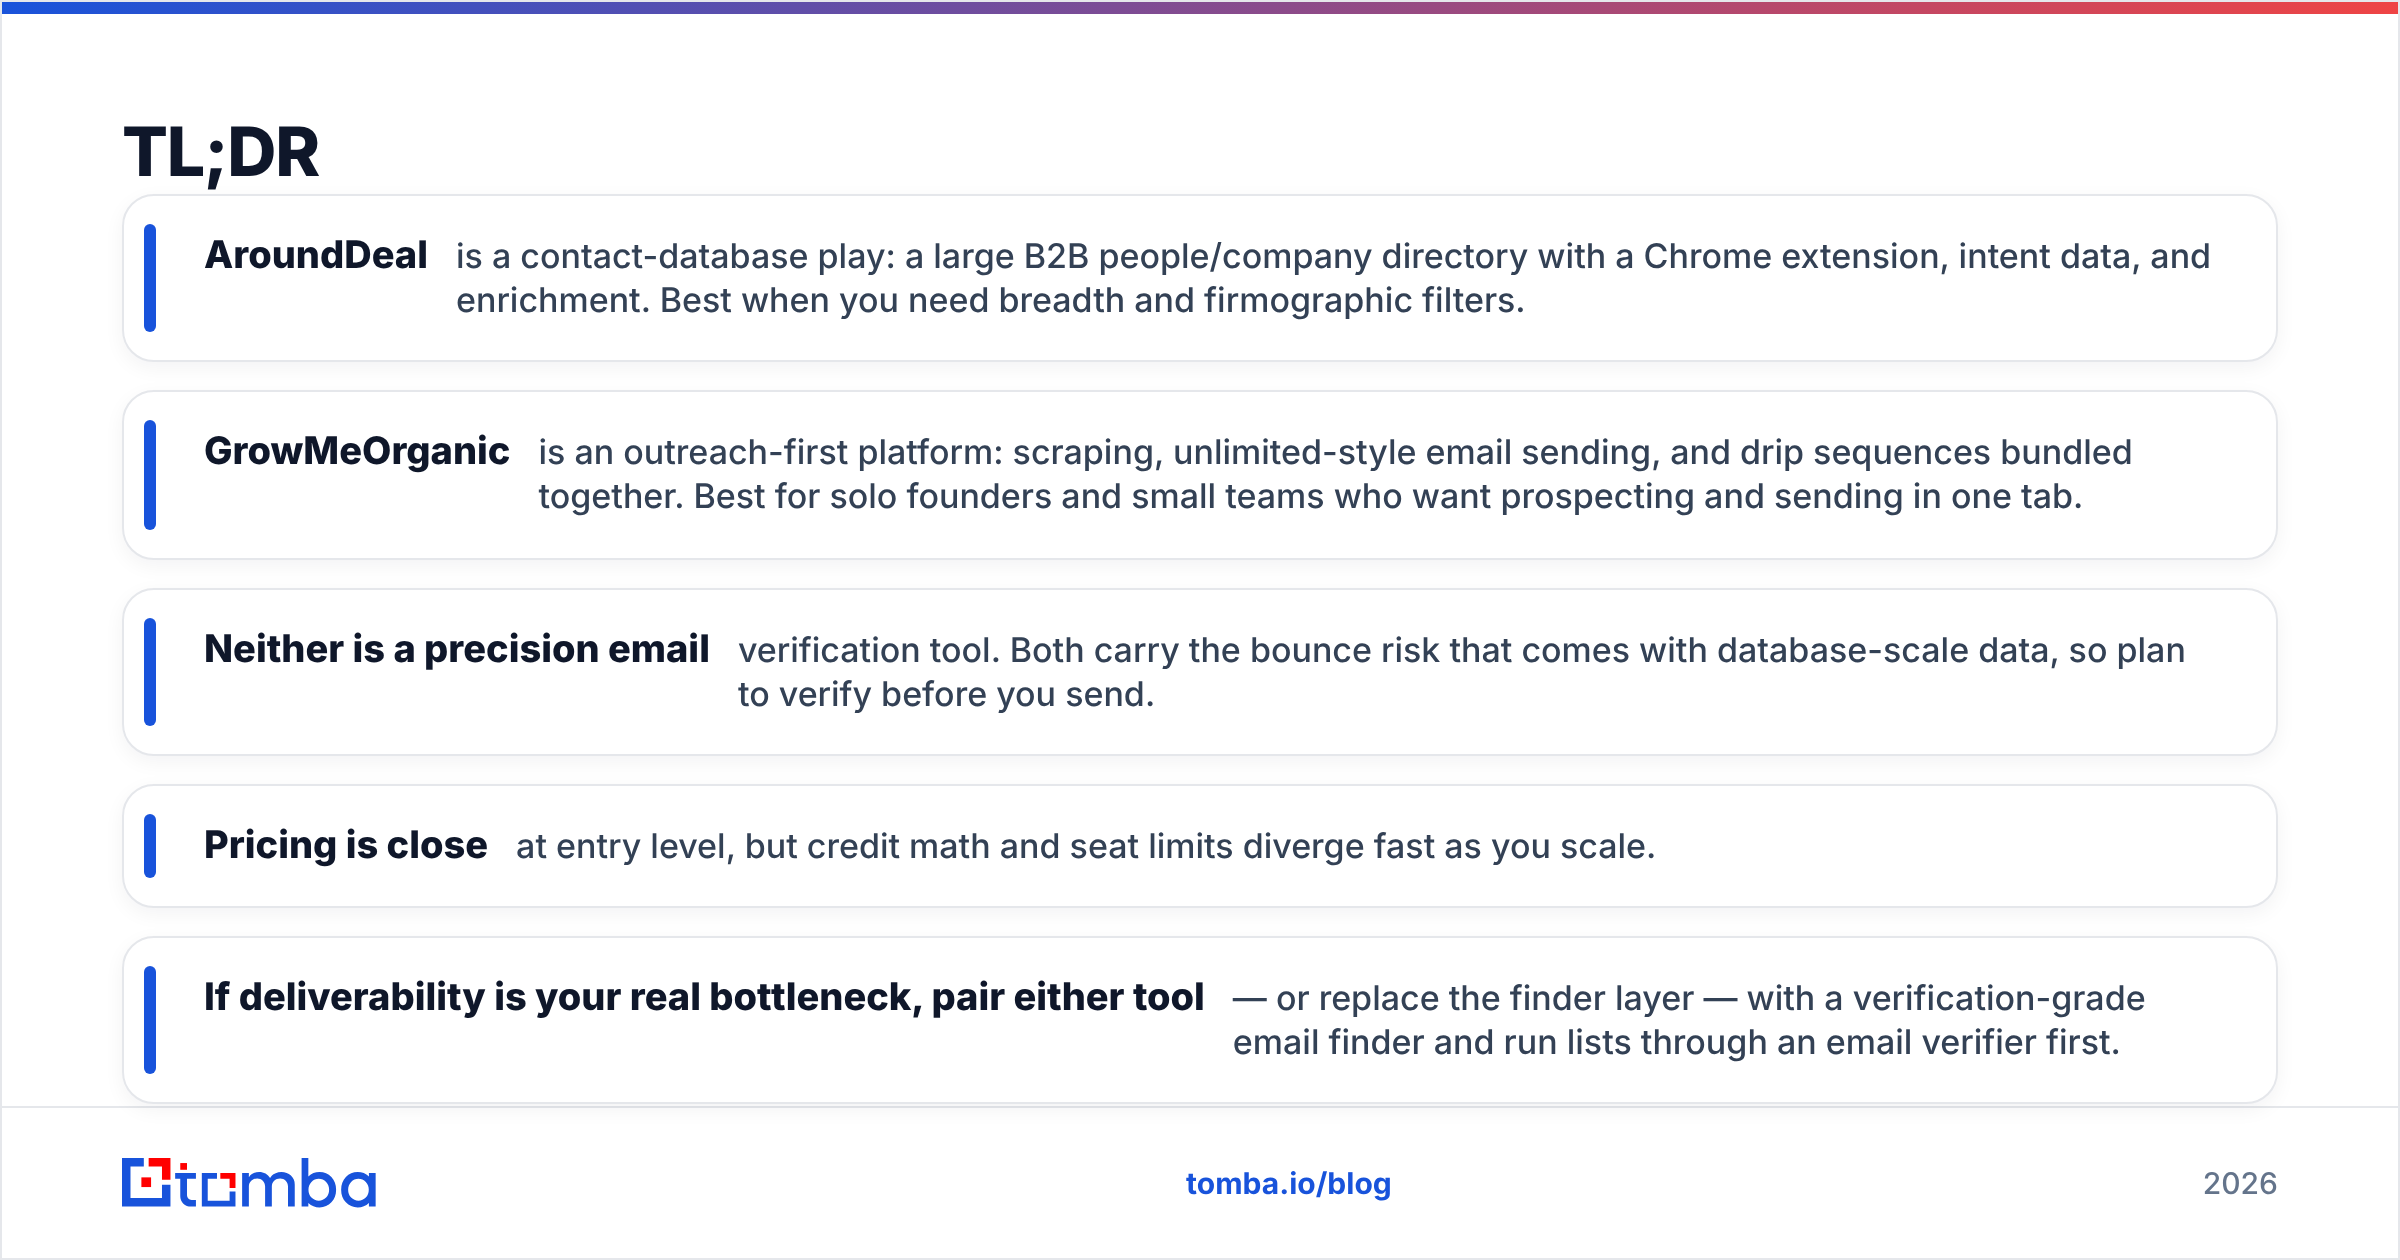Click the email verifier first description text
This screenshot has width=2400, height=1260.
coord(1689,1020)
